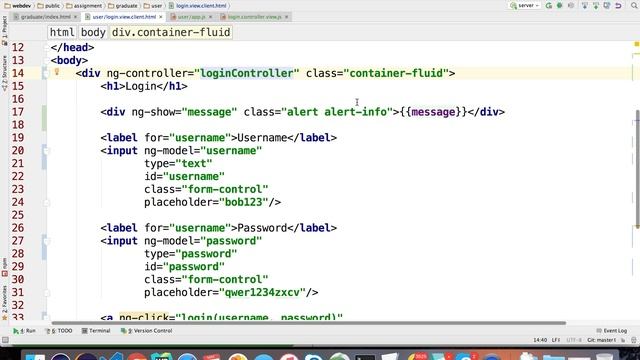640x360 pixels.
Task: Open the VS Code icon in the Dock
Action: tap(111, 356)
